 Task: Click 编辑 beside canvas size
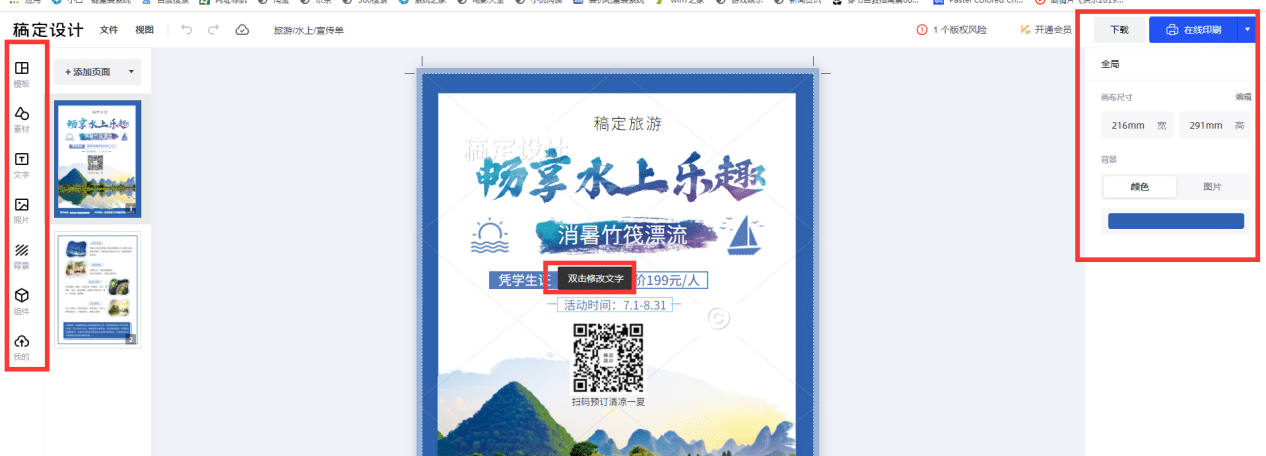click(1242, 97)
